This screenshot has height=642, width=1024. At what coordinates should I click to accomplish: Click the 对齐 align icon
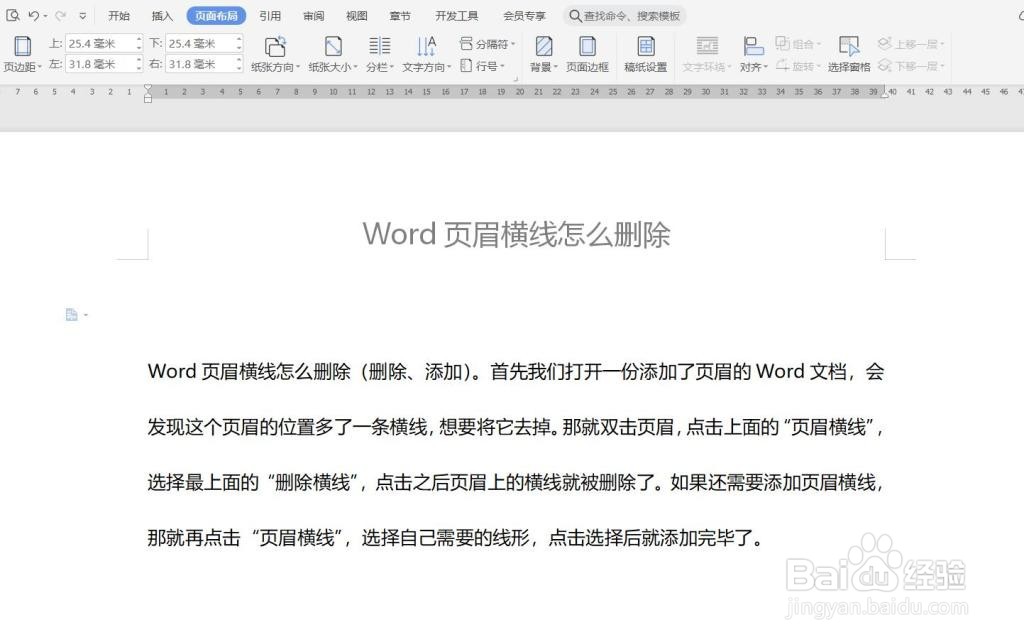753,46
